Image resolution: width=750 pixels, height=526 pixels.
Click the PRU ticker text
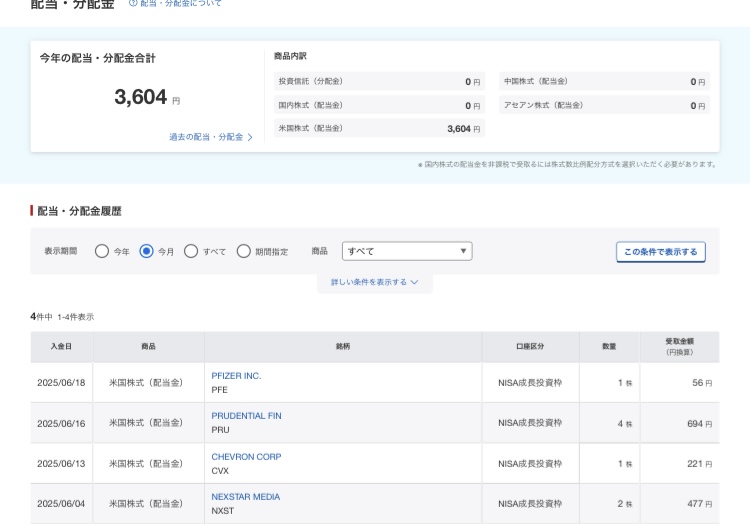(x=221, y=430)
